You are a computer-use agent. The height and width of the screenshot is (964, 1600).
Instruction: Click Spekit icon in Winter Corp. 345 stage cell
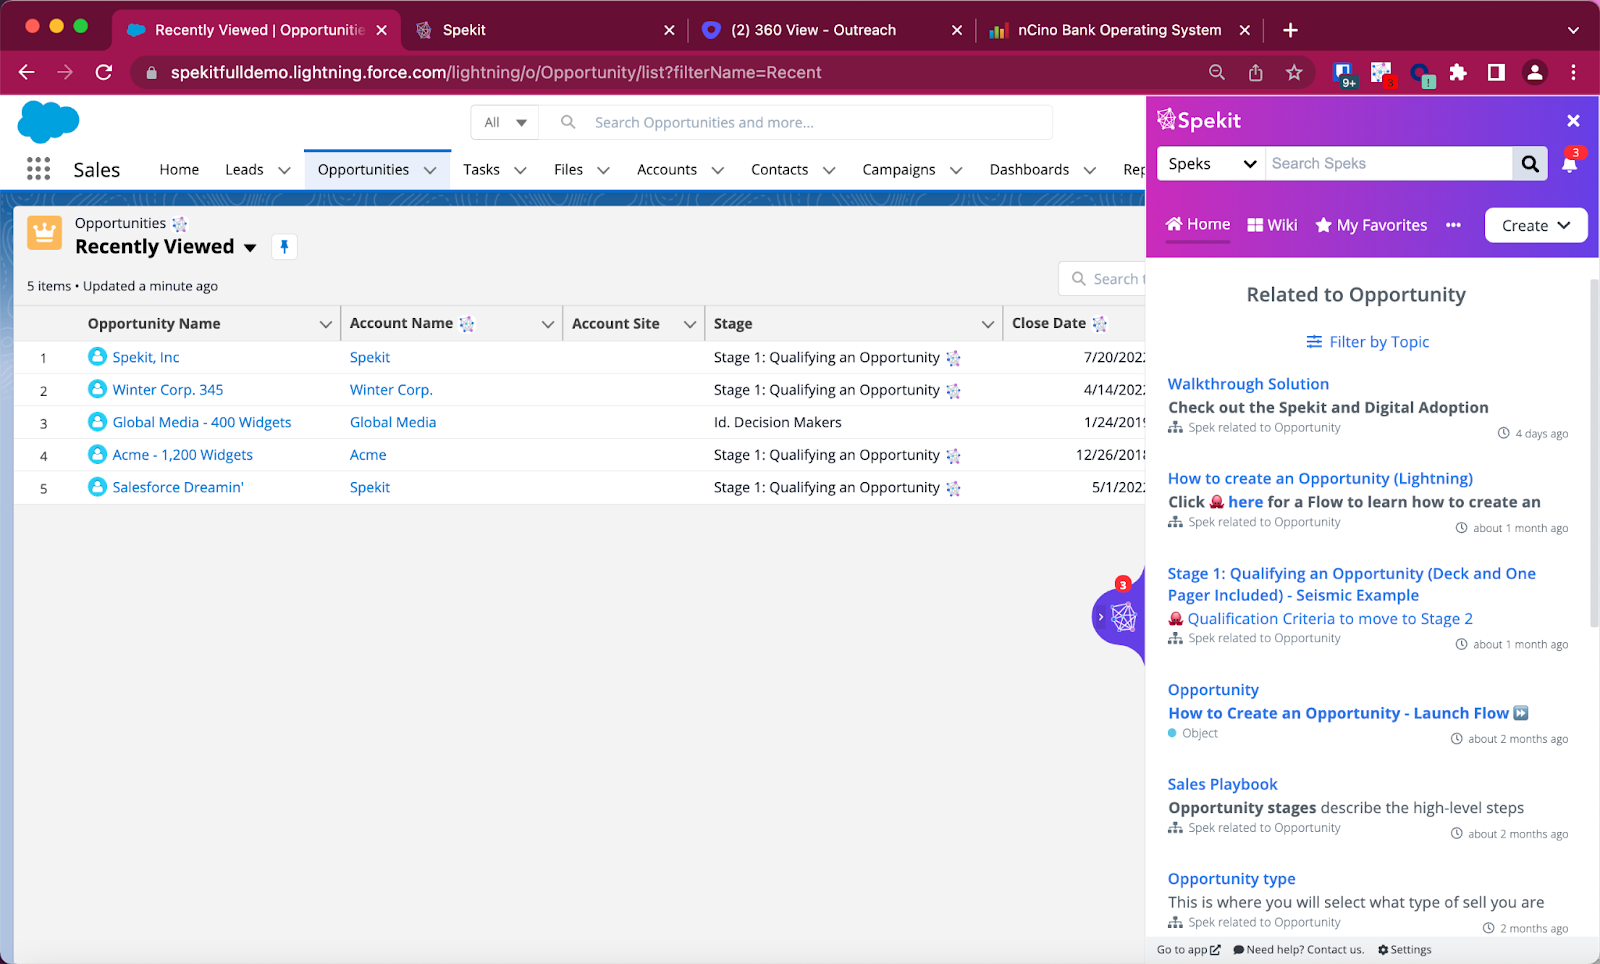pos(953,391)
